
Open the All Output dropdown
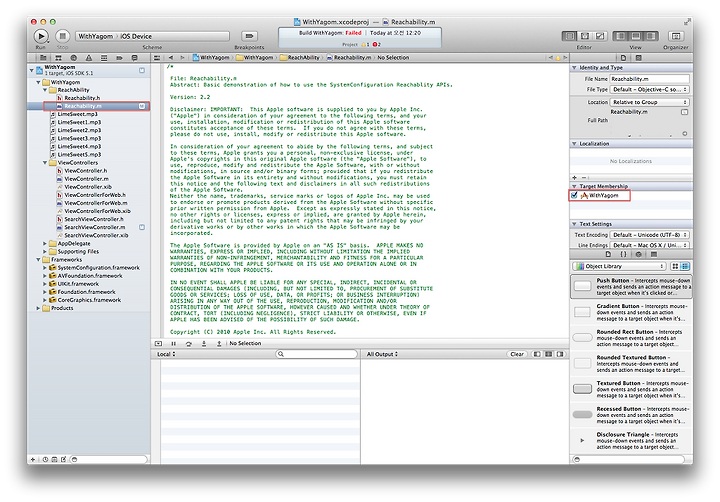tap(382, 354)
